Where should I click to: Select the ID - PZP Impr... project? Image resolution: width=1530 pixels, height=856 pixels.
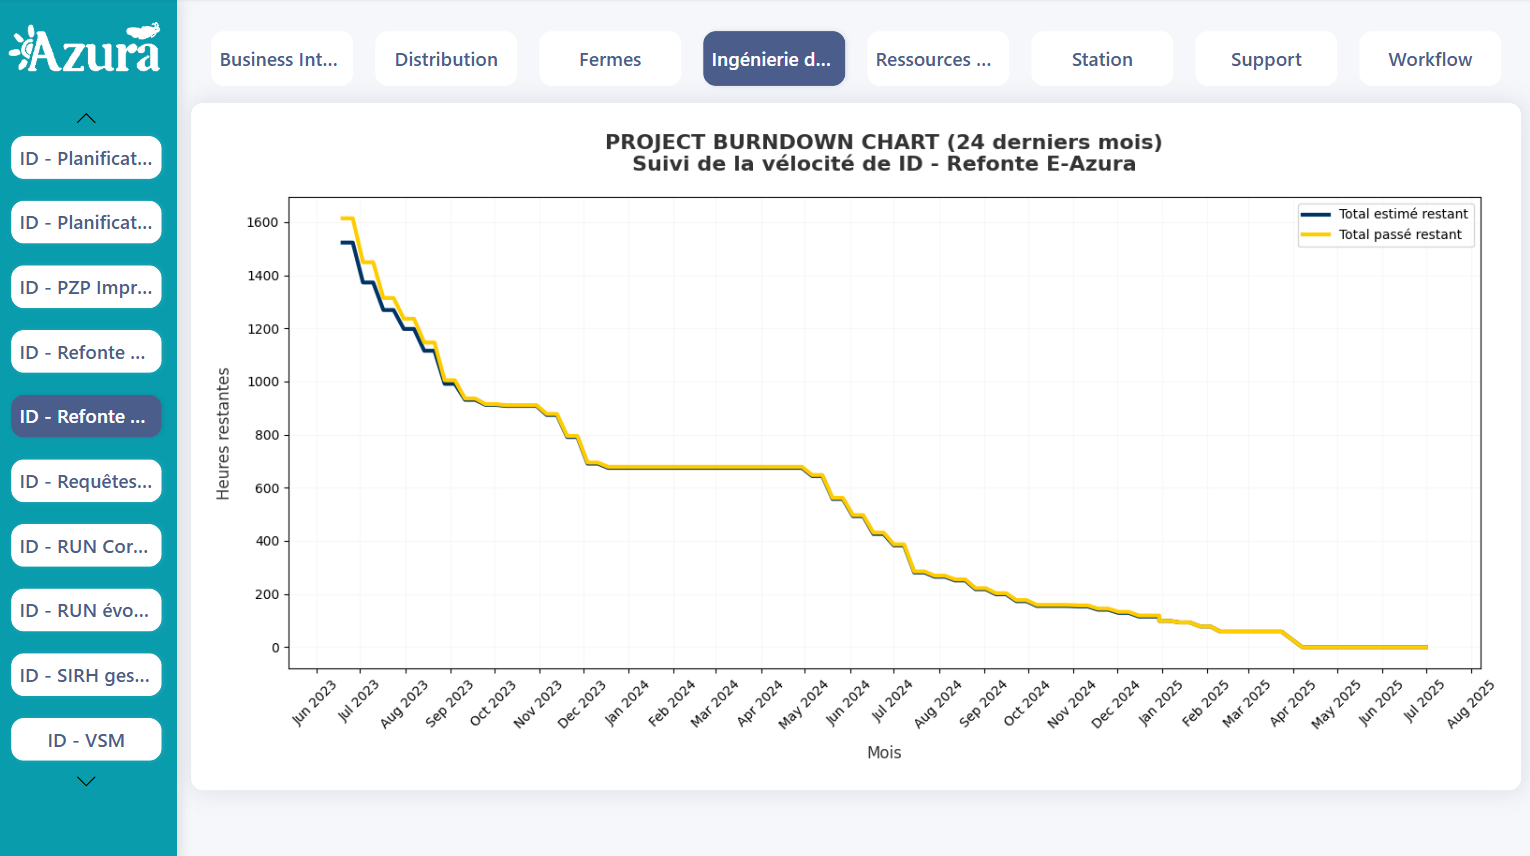tap(86, 287)
